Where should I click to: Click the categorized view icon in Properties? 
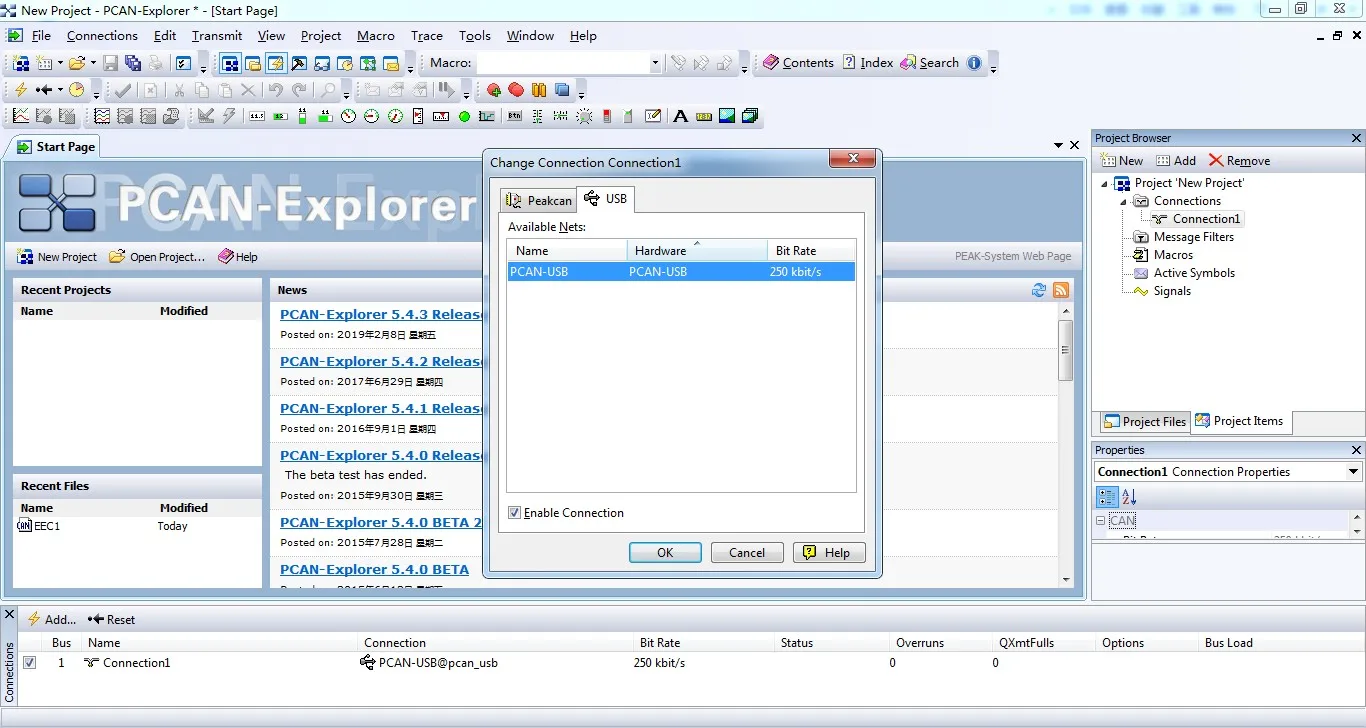click(1107, 497)
